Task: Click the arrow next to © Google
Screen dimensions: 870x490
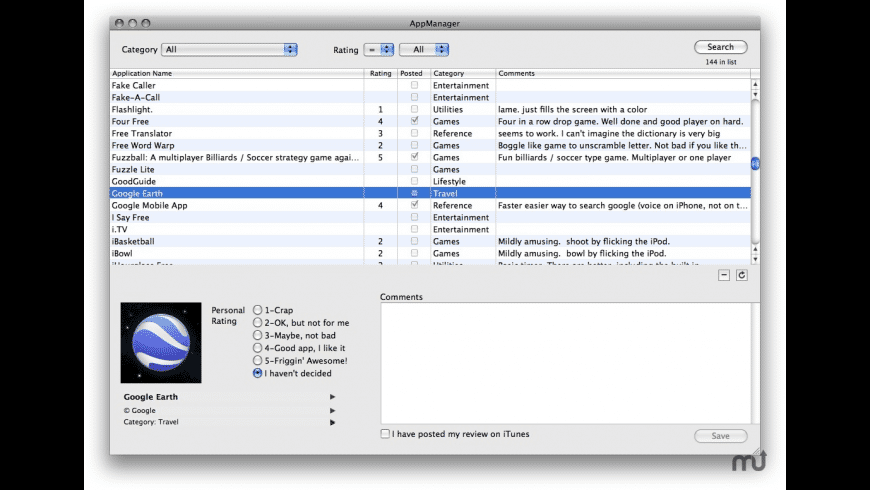Action: pos(332,410)
